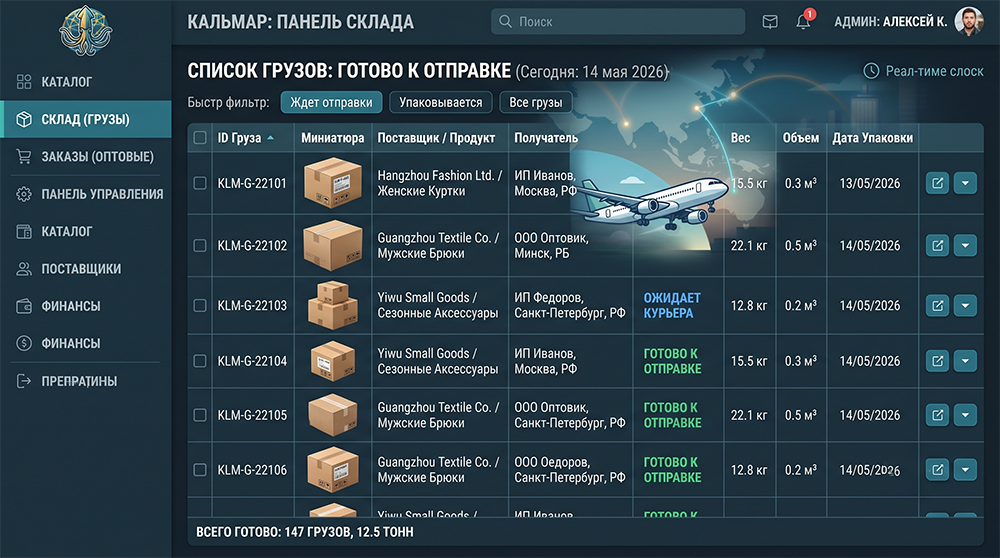Apply the Ждет отправки quick filter
The image size is (1000, 558).
tap(331, 102)
